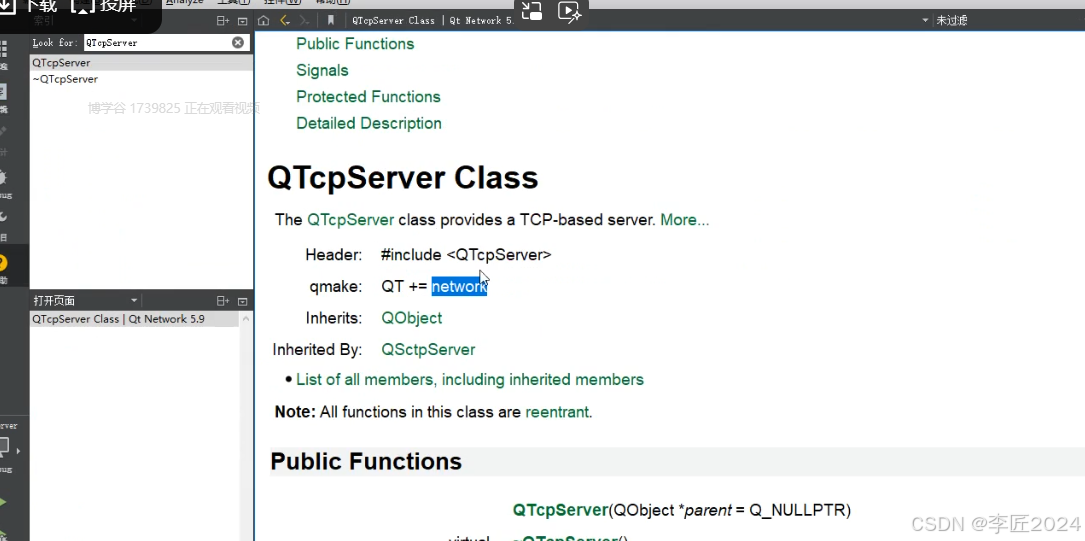This screenshot has height=541, width=1085.
Task: Click the 下载 download overlay button
Action: tap(29, 6)
